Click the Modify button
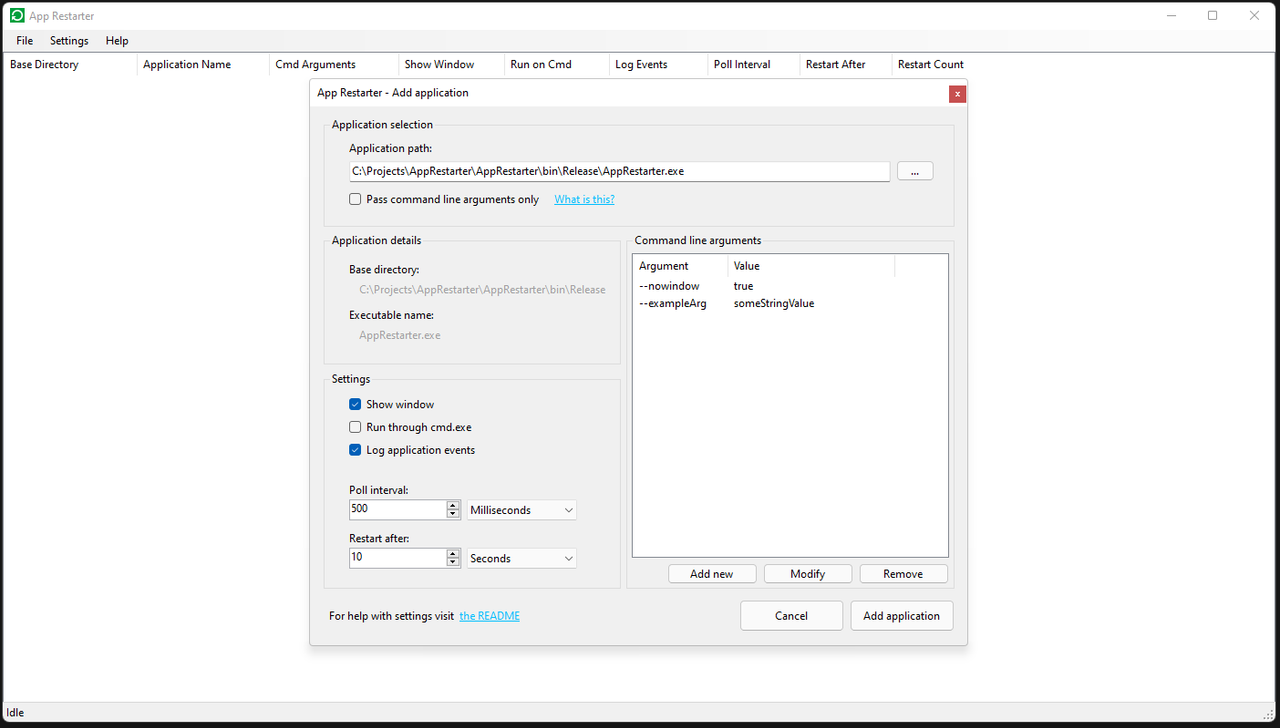The image size is (1280, 728). (807, 573)
